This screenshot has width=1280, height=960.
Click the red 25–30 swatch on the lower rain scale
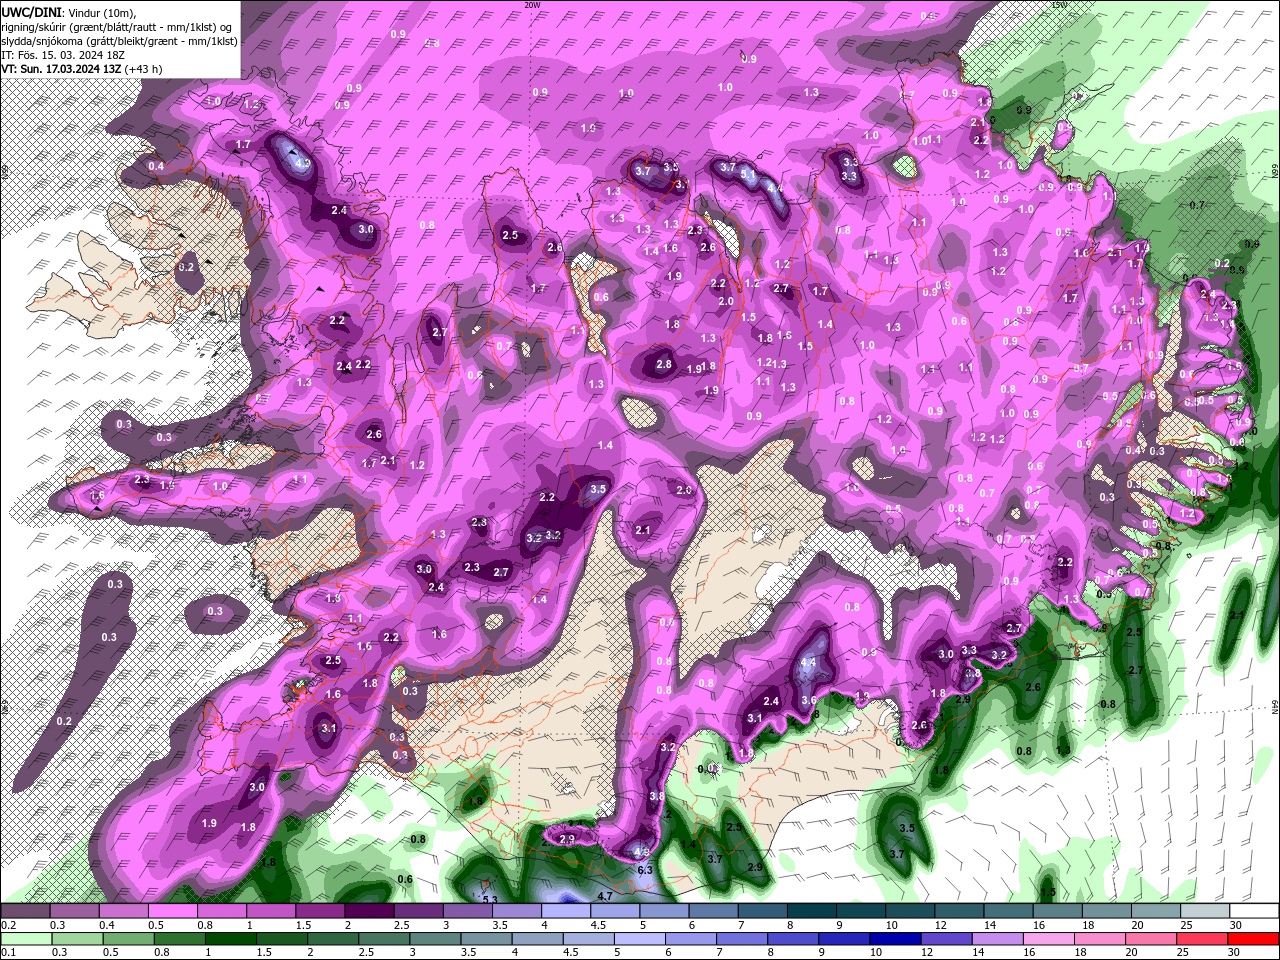coord(1201,939)
